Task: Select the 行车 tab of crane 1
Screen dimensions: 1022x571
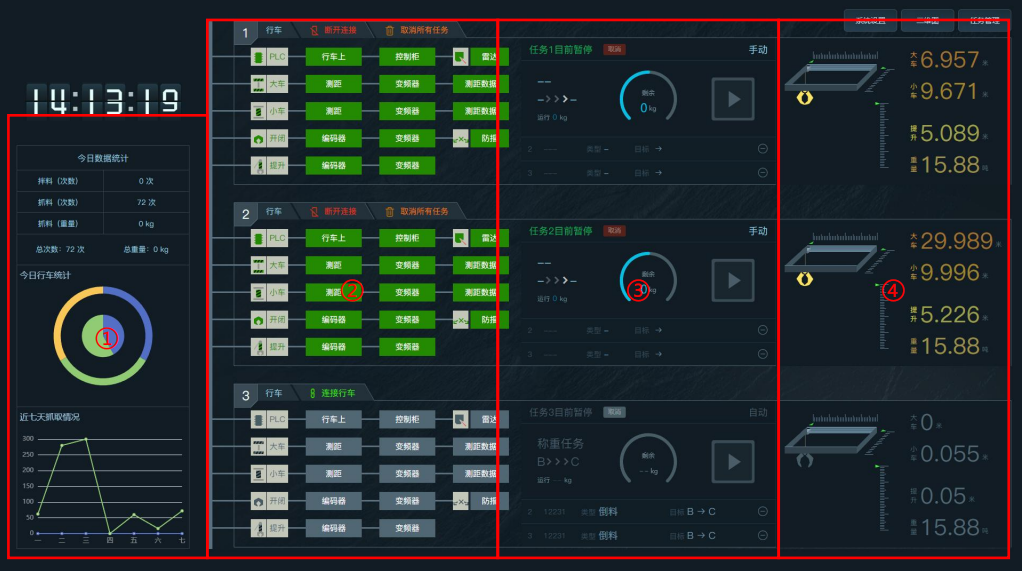Action: 273,31
